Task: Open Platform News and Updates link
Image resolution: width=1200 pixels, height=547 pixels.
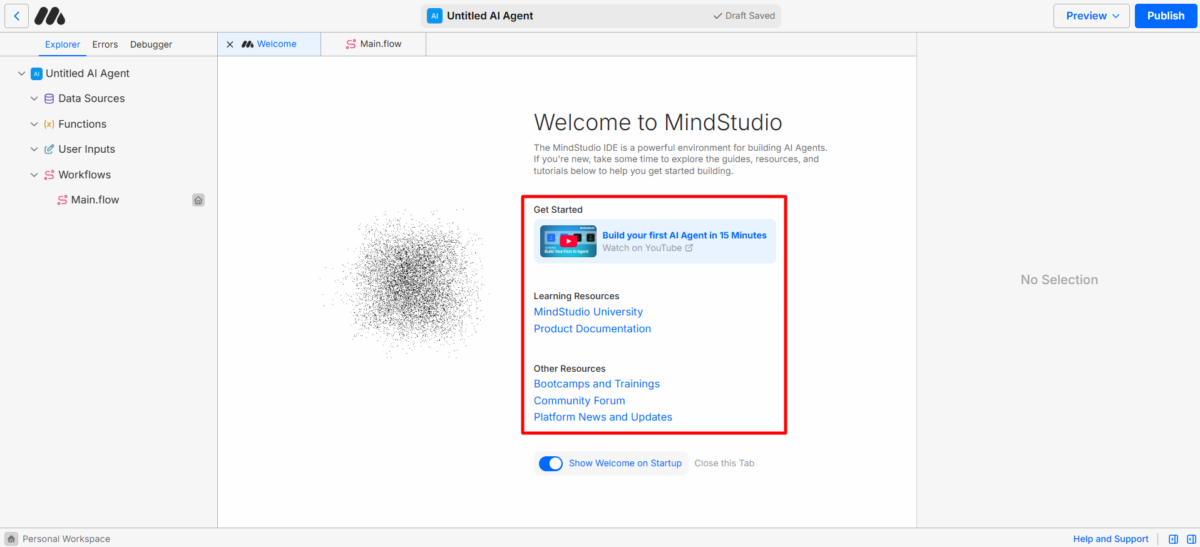Action: 603,417
